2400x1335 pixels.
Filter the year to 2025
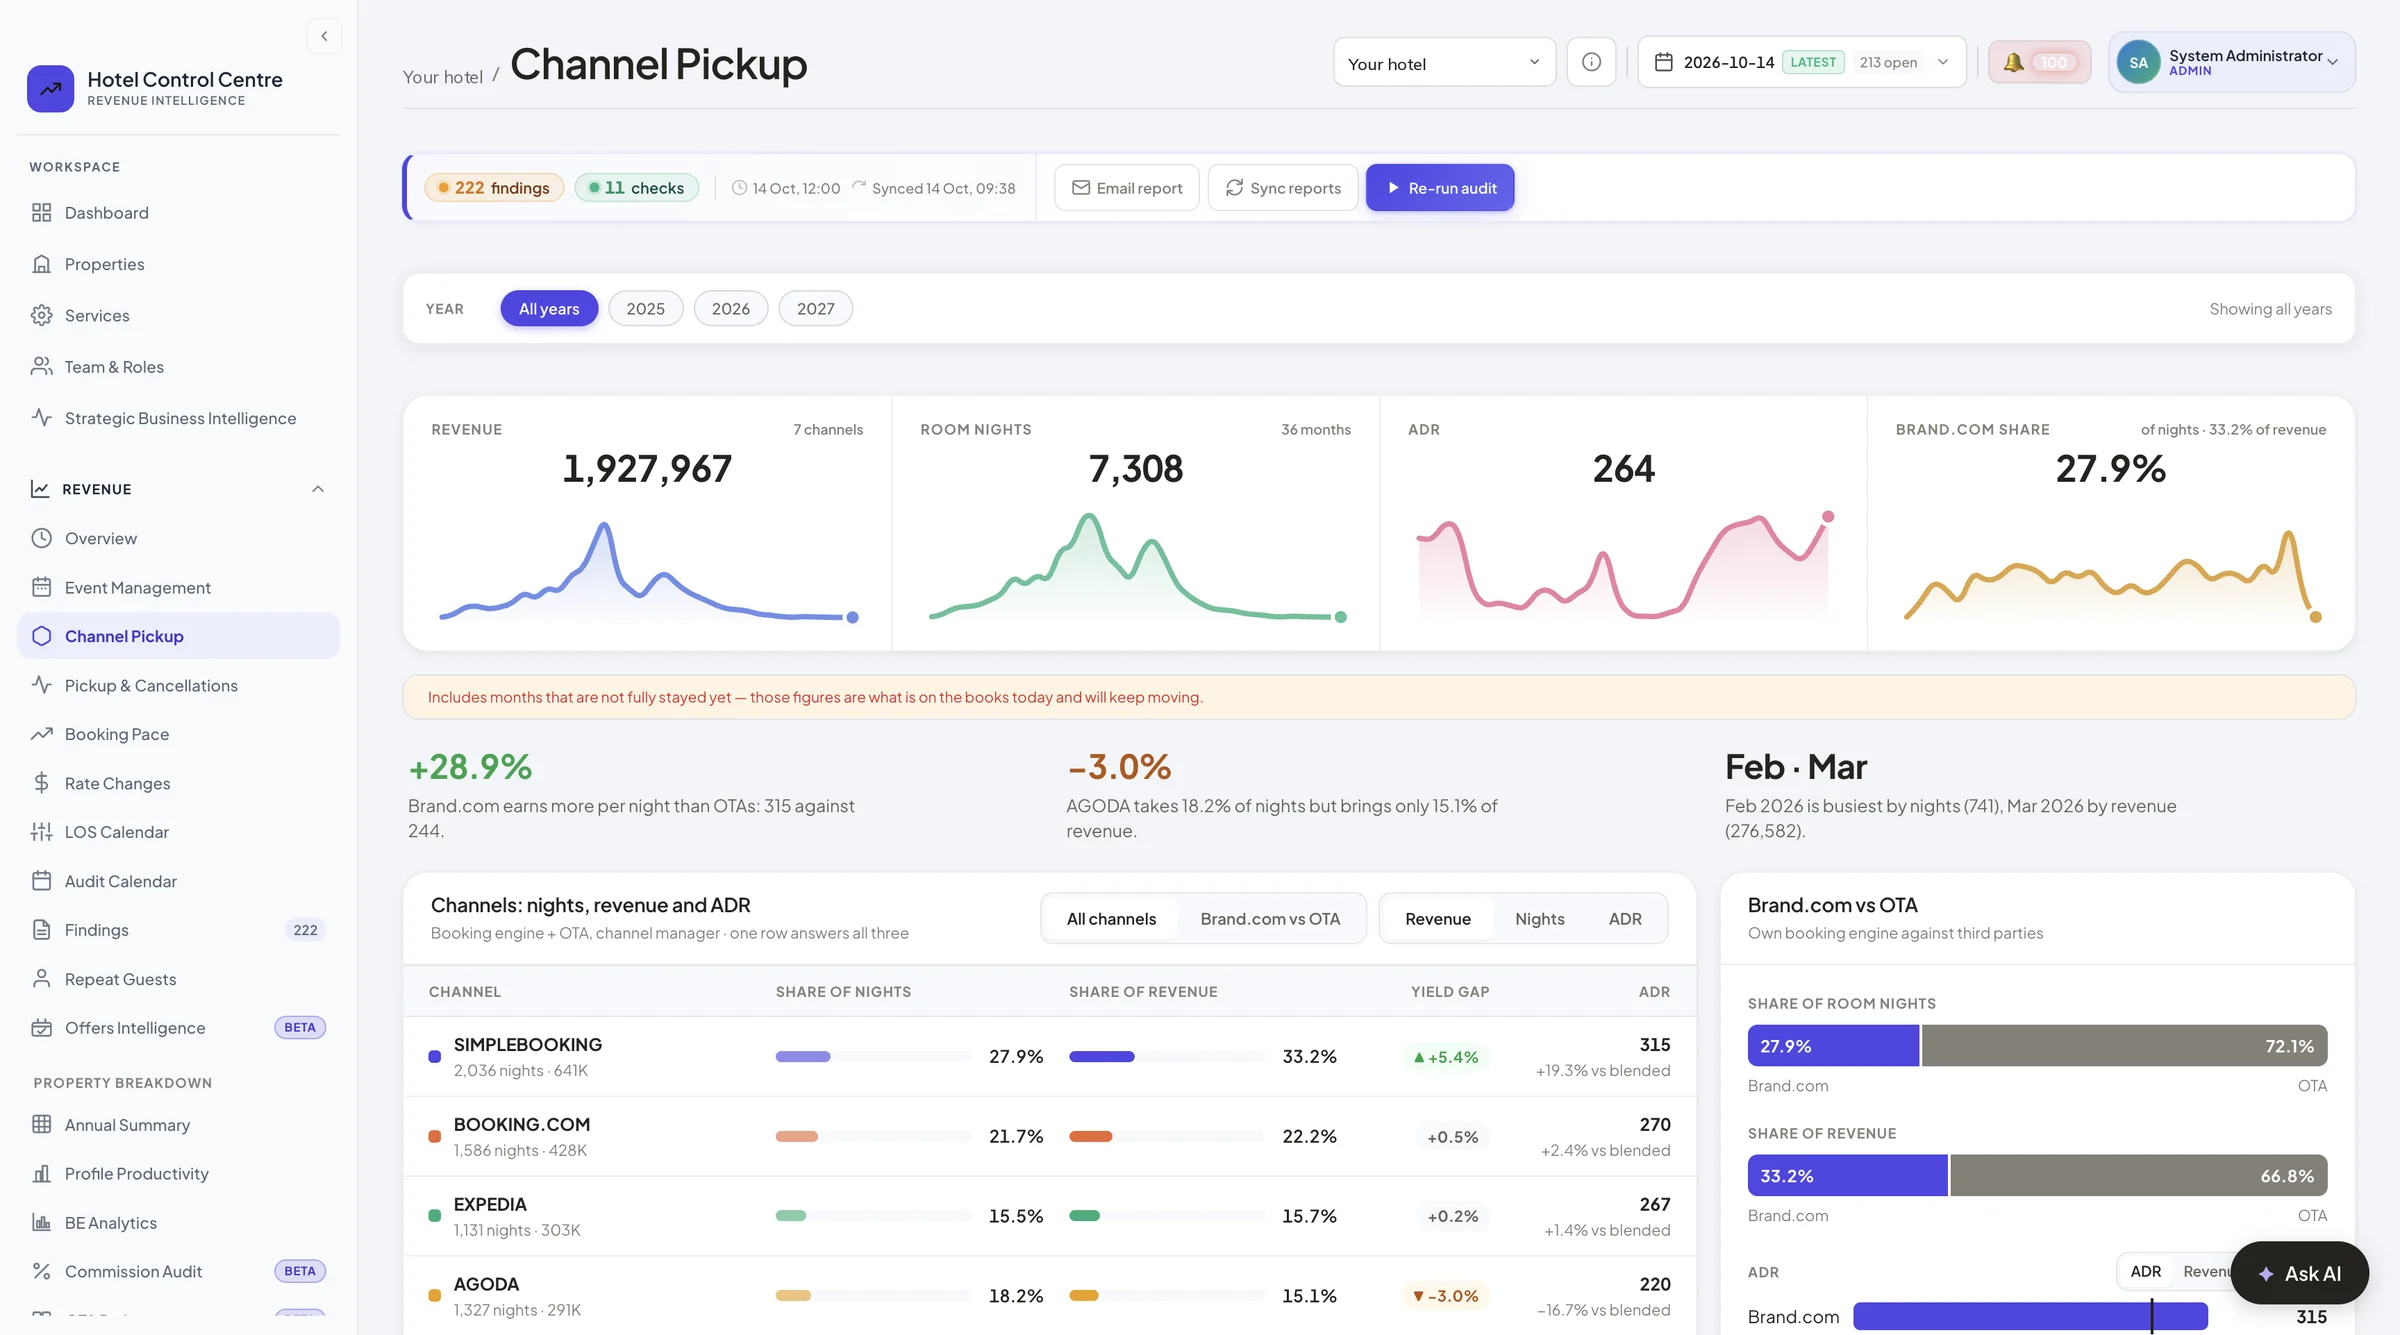645,309
